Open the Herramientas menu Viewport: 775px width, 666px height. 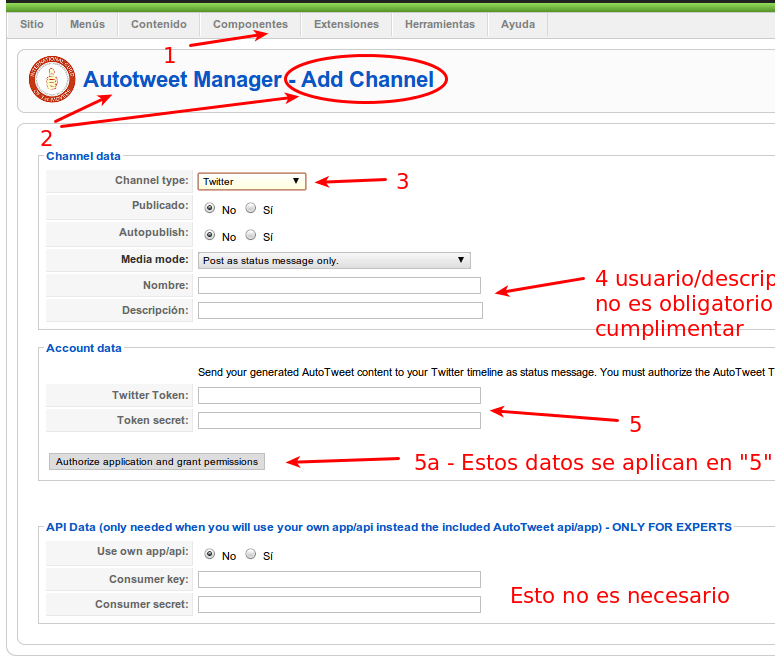440,24
